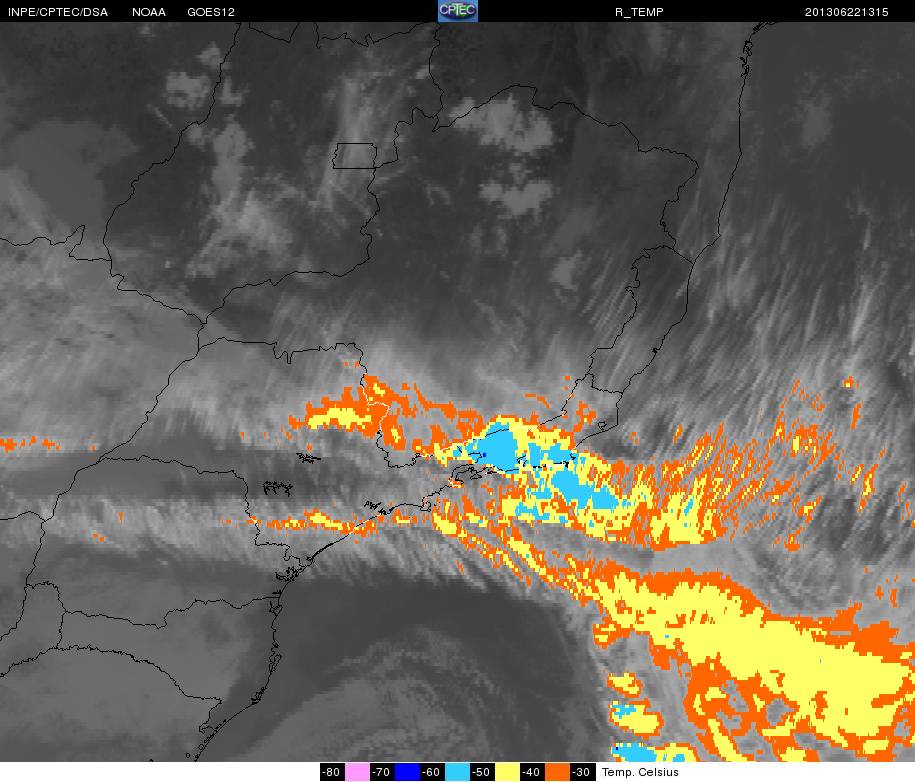
Task: Click the yellow -50 to -40 legend swatch
Action: click(x=507, y=772)
